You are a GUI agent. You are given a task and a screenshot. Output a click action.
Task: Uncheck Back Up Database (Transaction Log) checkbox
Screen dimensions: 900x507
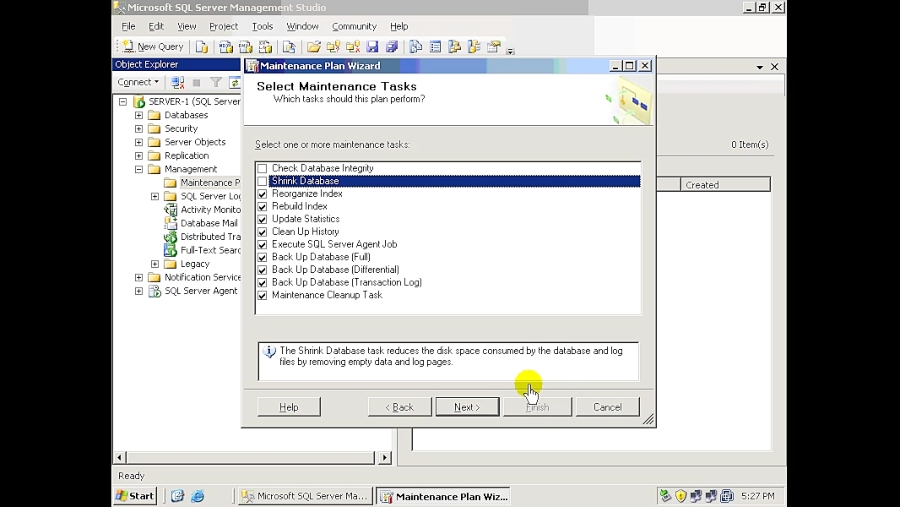(262, 282)
